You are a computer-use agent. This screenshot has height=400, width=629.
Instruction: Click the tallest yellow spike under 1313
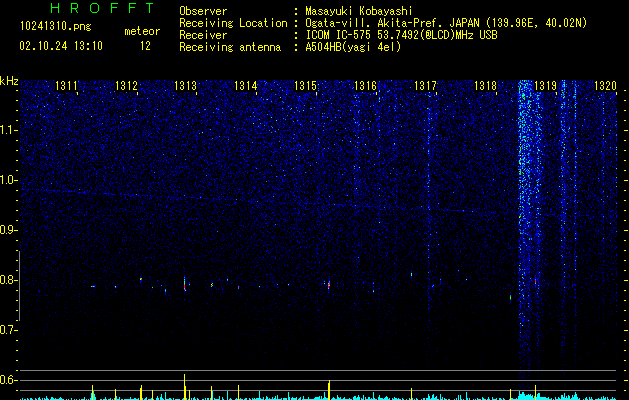point(185,387)
